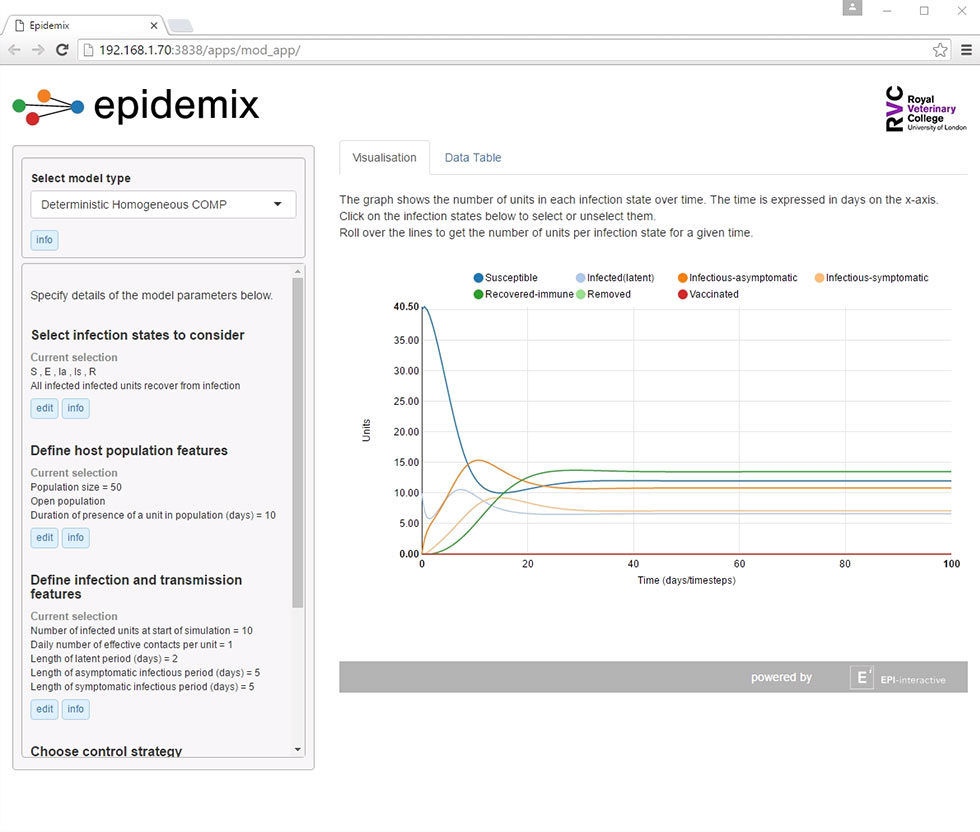This screenshot has width=980, height=832.
Task: Switch to the Data Table tab
Action: (473, 158)
